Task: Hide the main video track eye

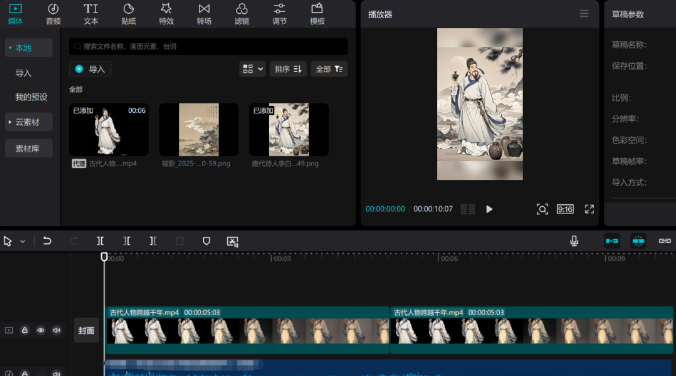Action: (x=41, y=330)
